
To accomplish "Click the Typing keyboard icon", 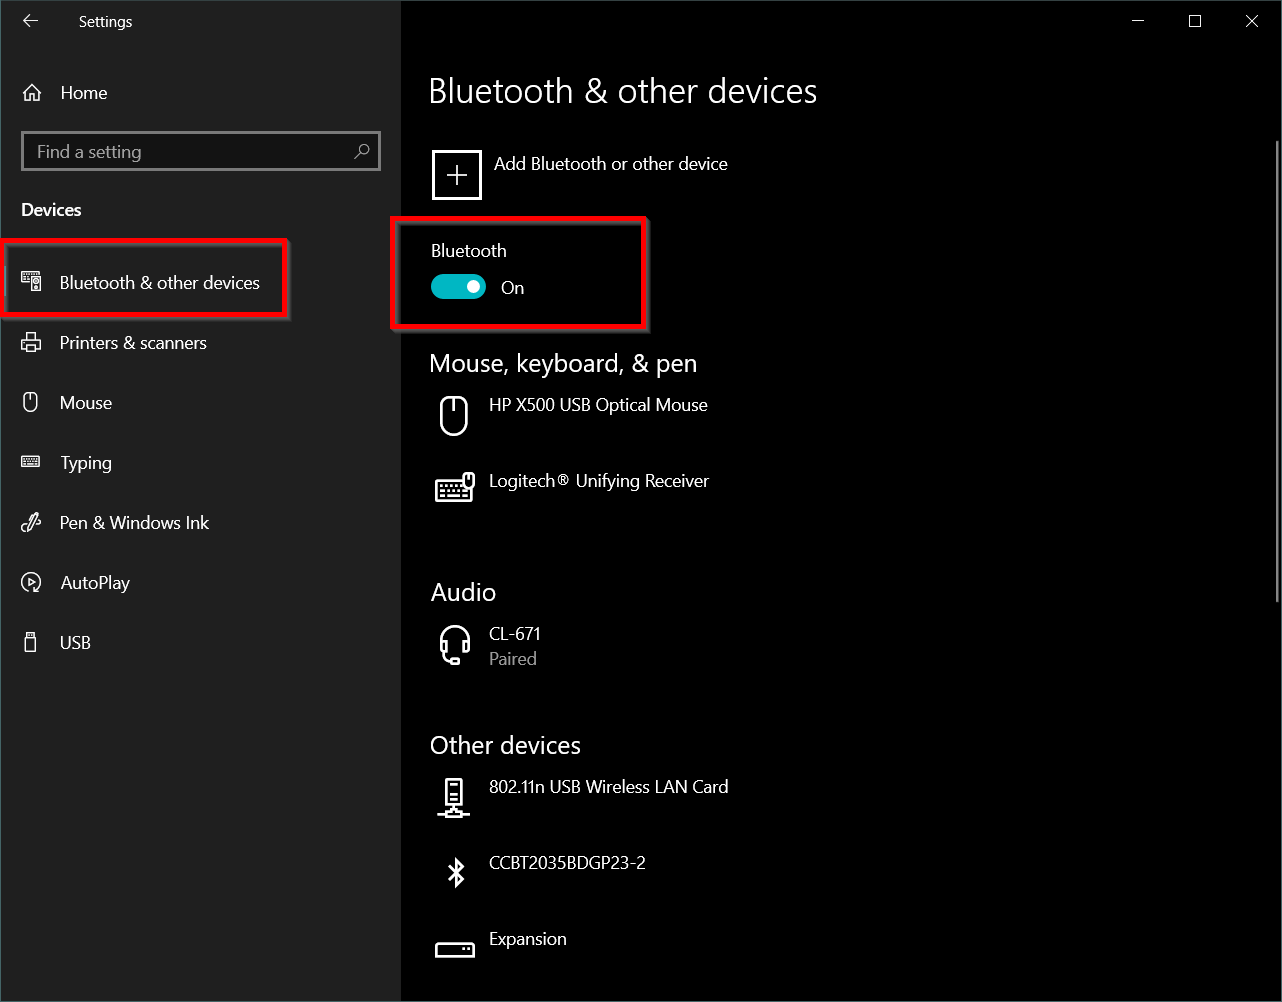I will (x=32, y=462).
